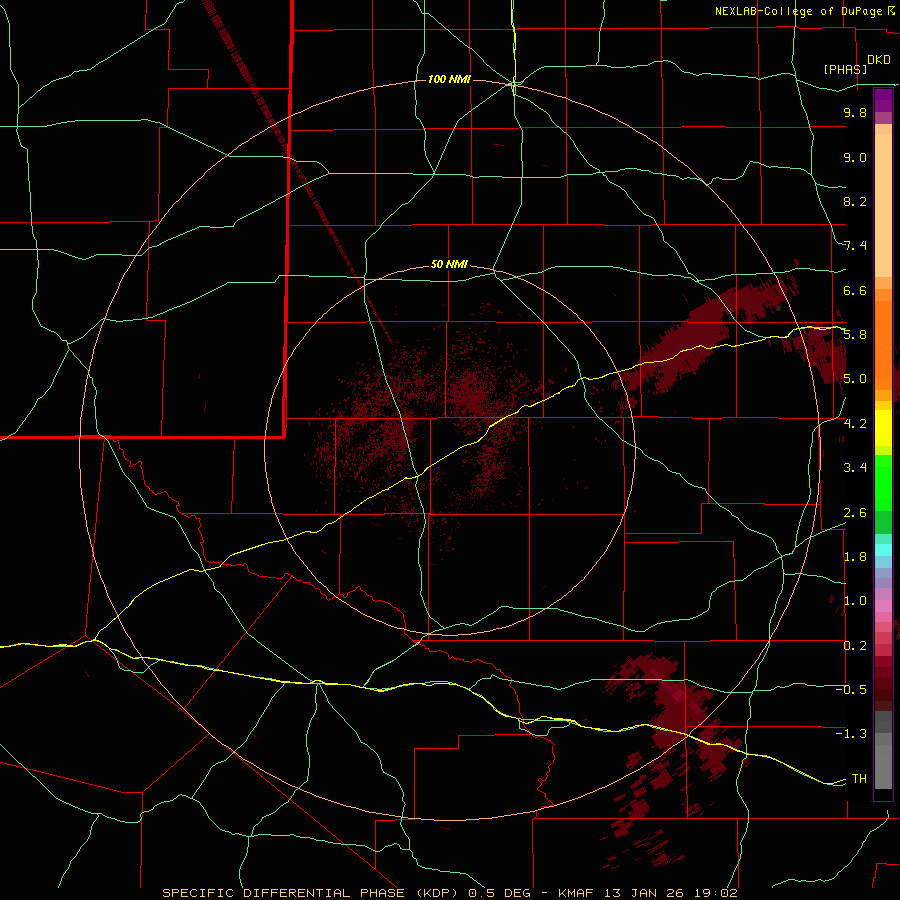This screenshot has width=900, height=900.
Task: Pick the 7.4 scale value
Action: (855, 246)
